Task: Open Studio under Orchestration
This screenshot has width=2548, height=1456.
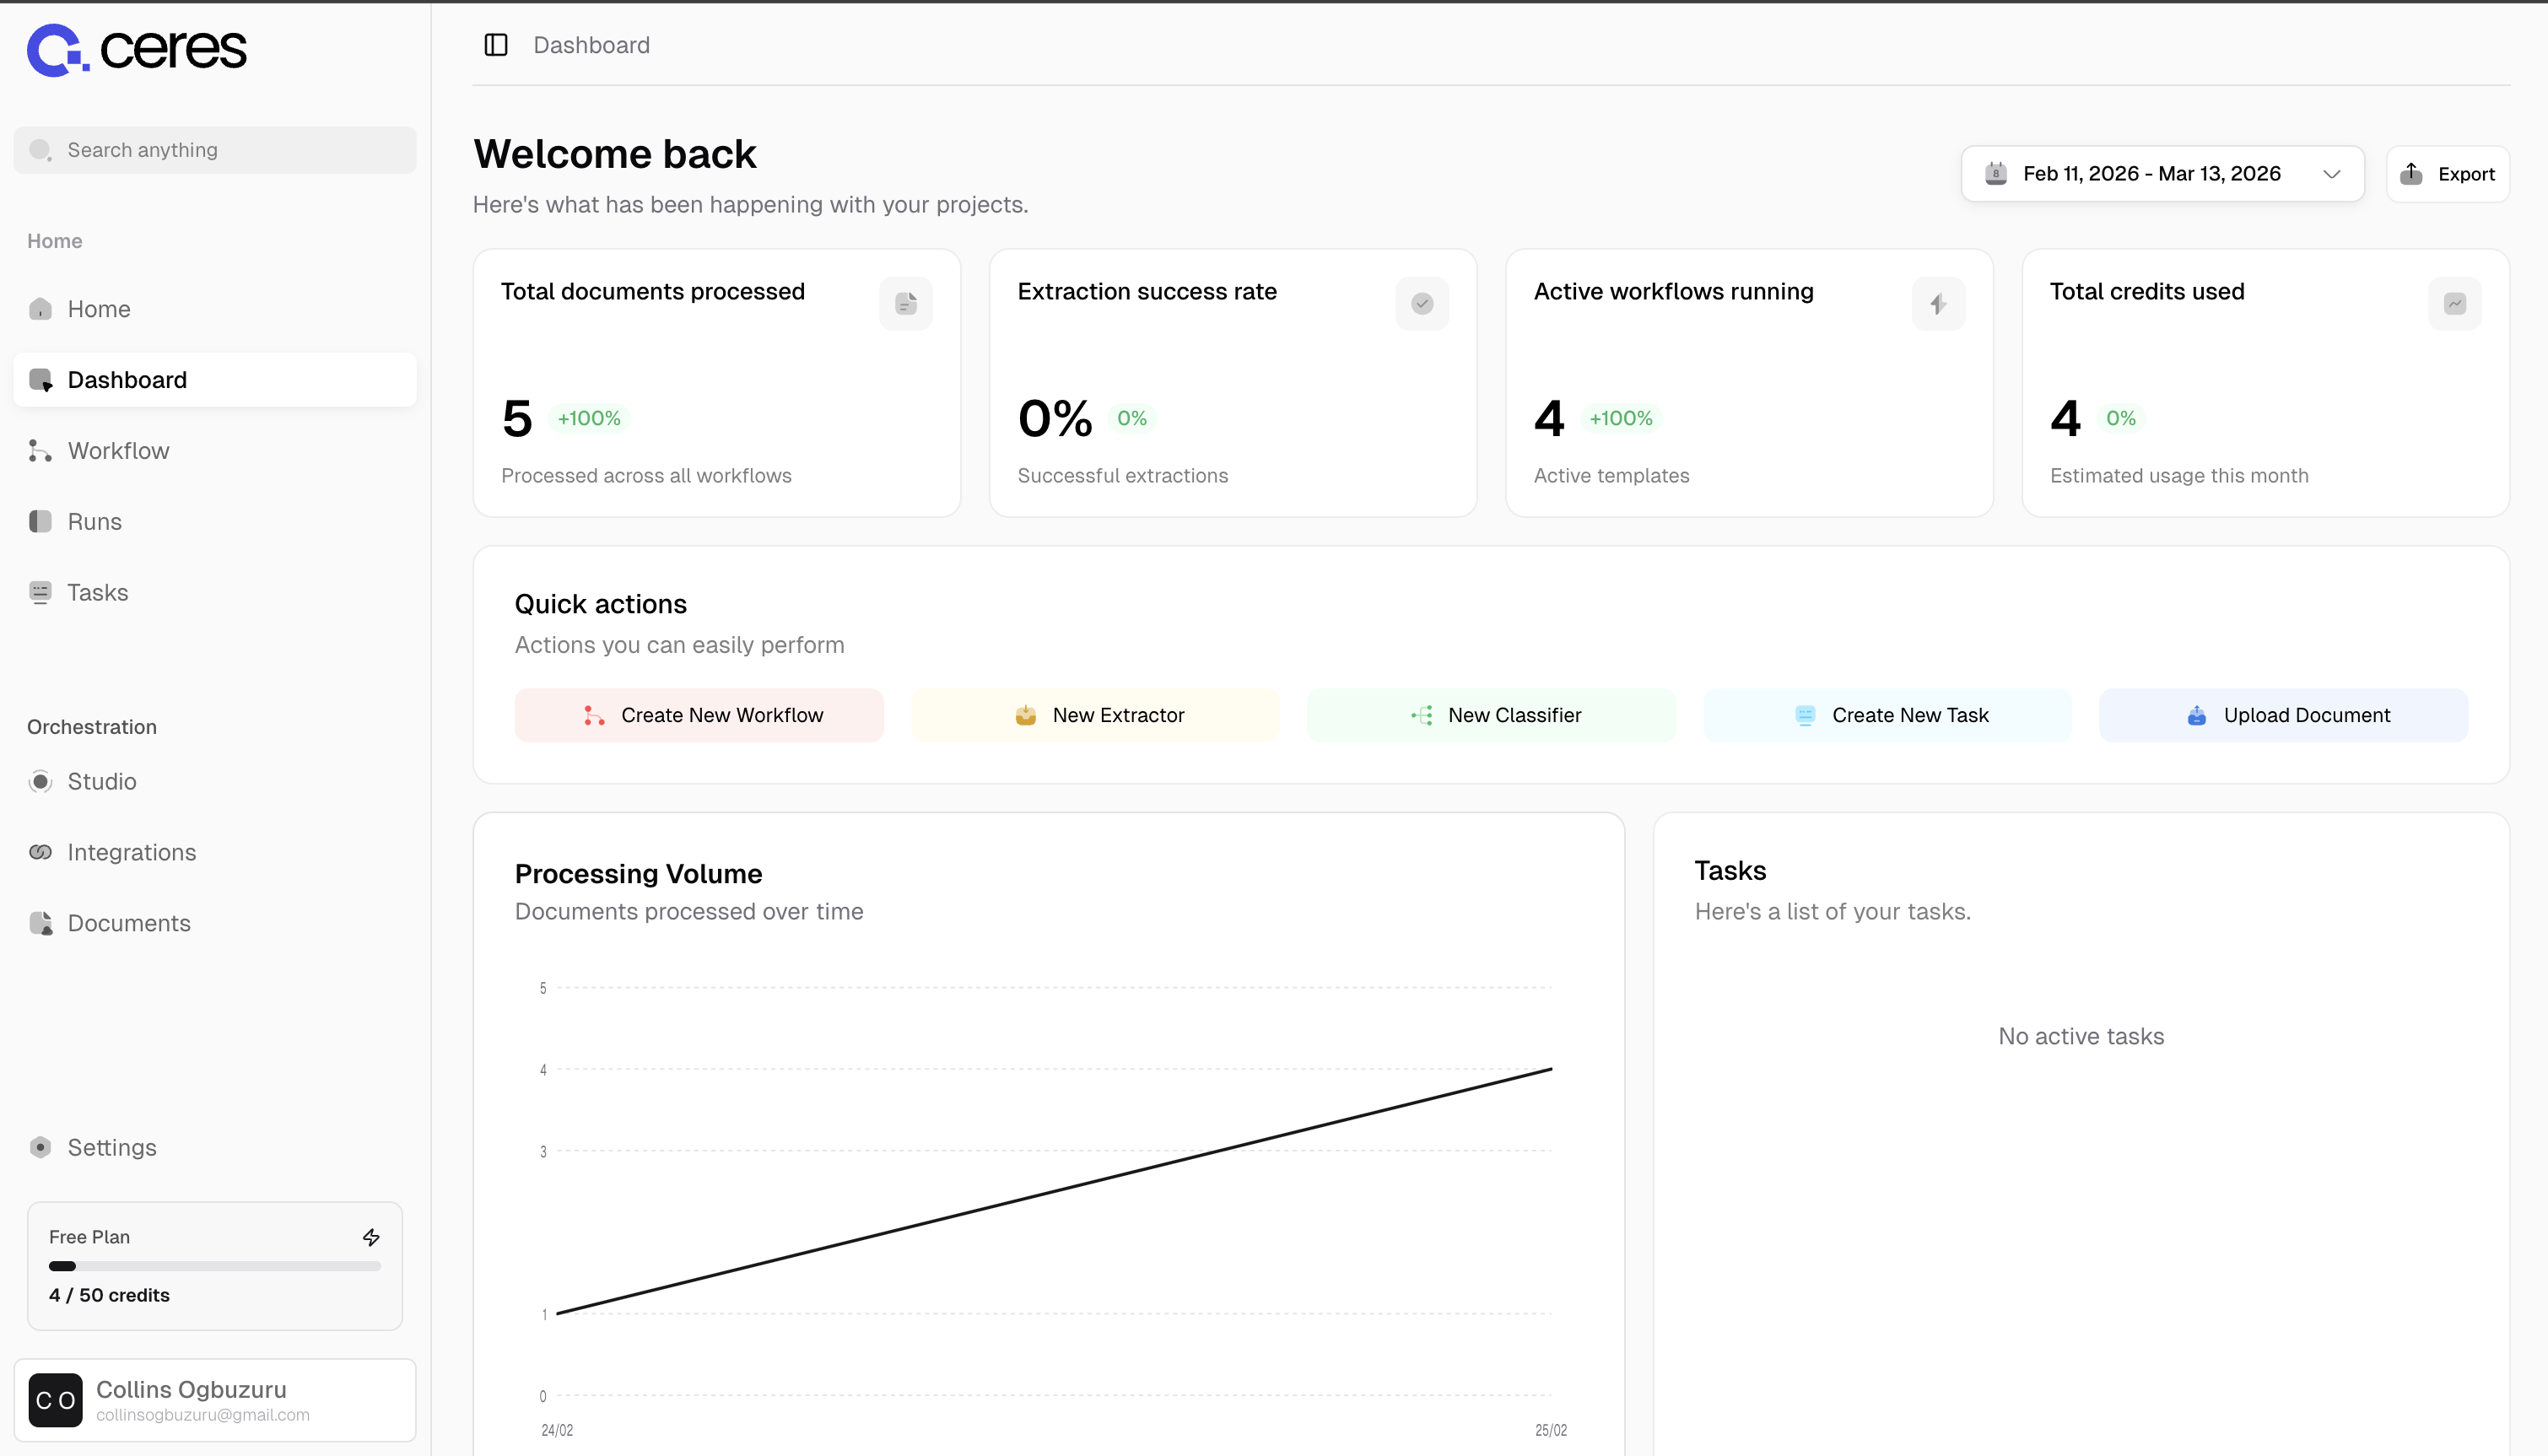Action: tap(102, 782)
